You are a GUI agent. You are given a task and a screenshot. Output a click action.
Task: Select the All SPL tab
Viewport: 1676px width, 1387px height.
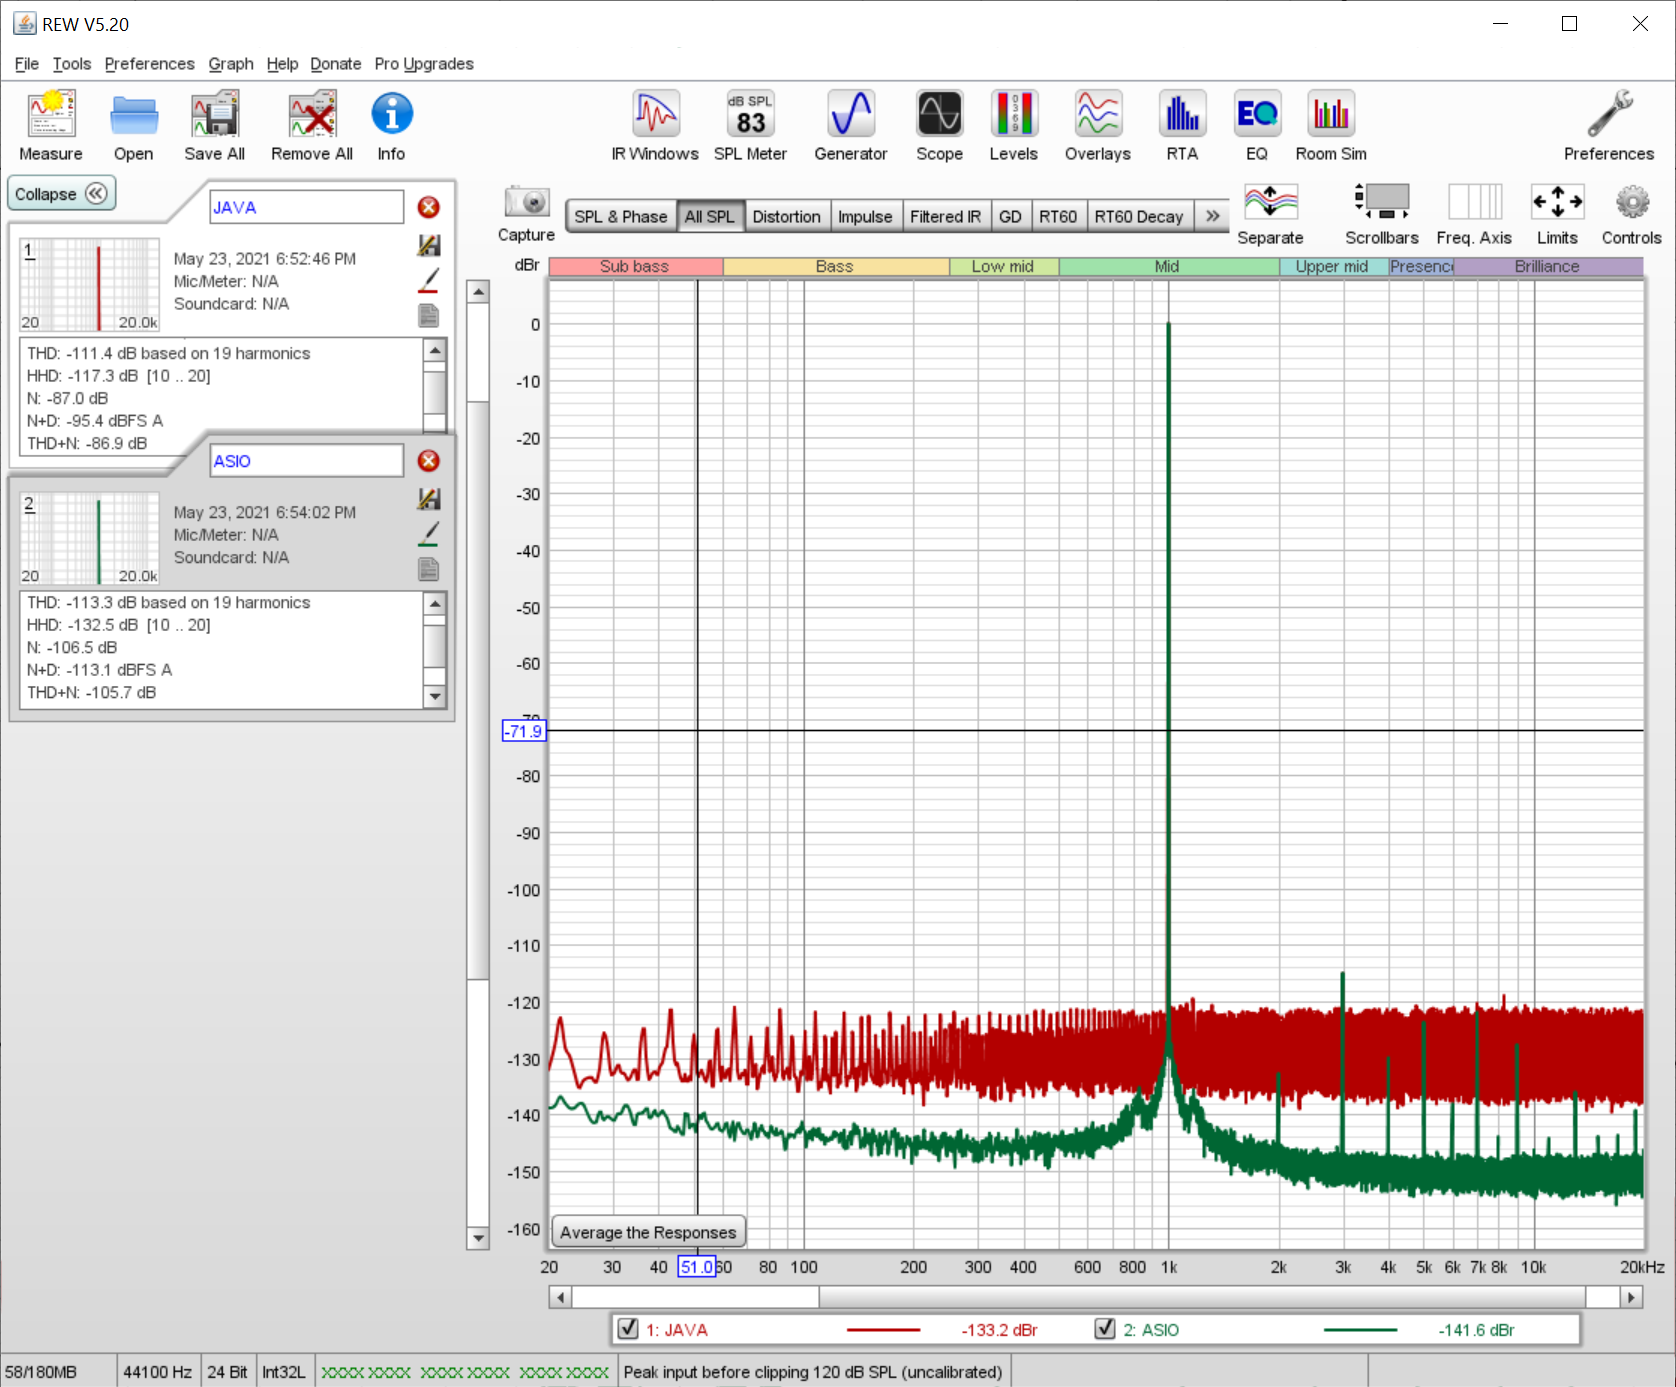click(x=710, y=217)
